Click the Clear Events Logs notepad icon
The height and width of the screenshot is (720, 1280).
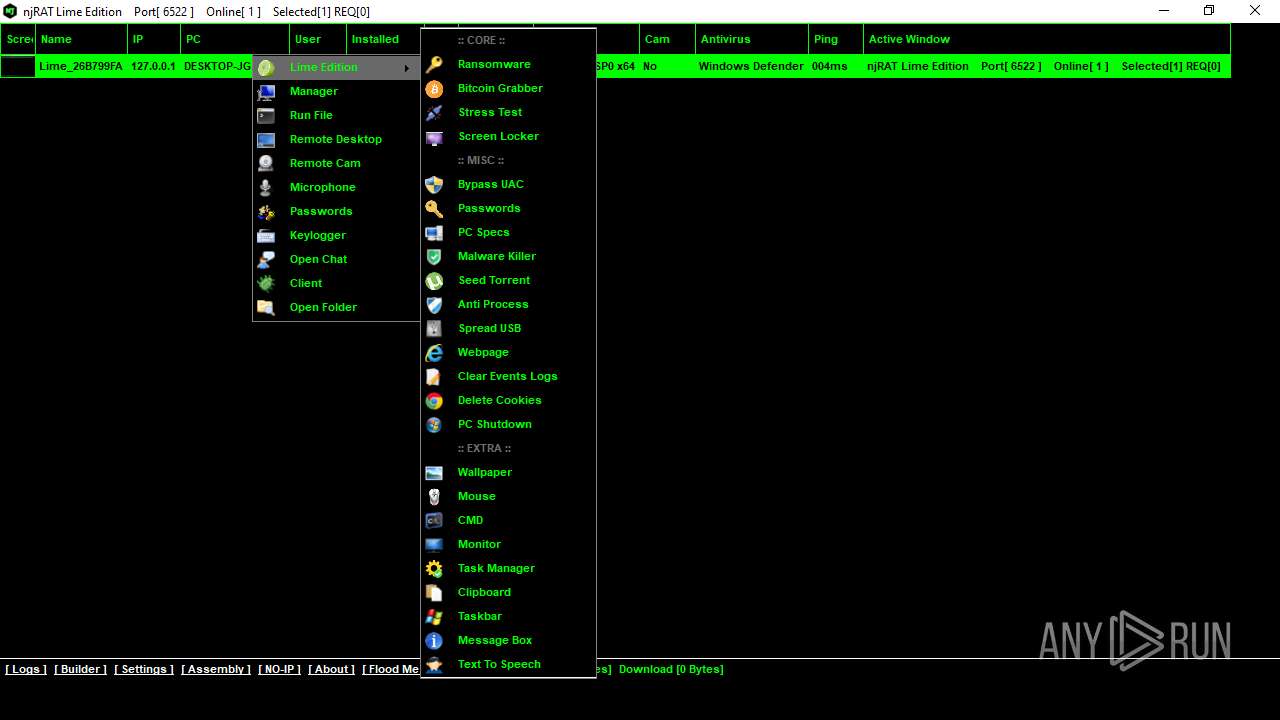point(434,377)
